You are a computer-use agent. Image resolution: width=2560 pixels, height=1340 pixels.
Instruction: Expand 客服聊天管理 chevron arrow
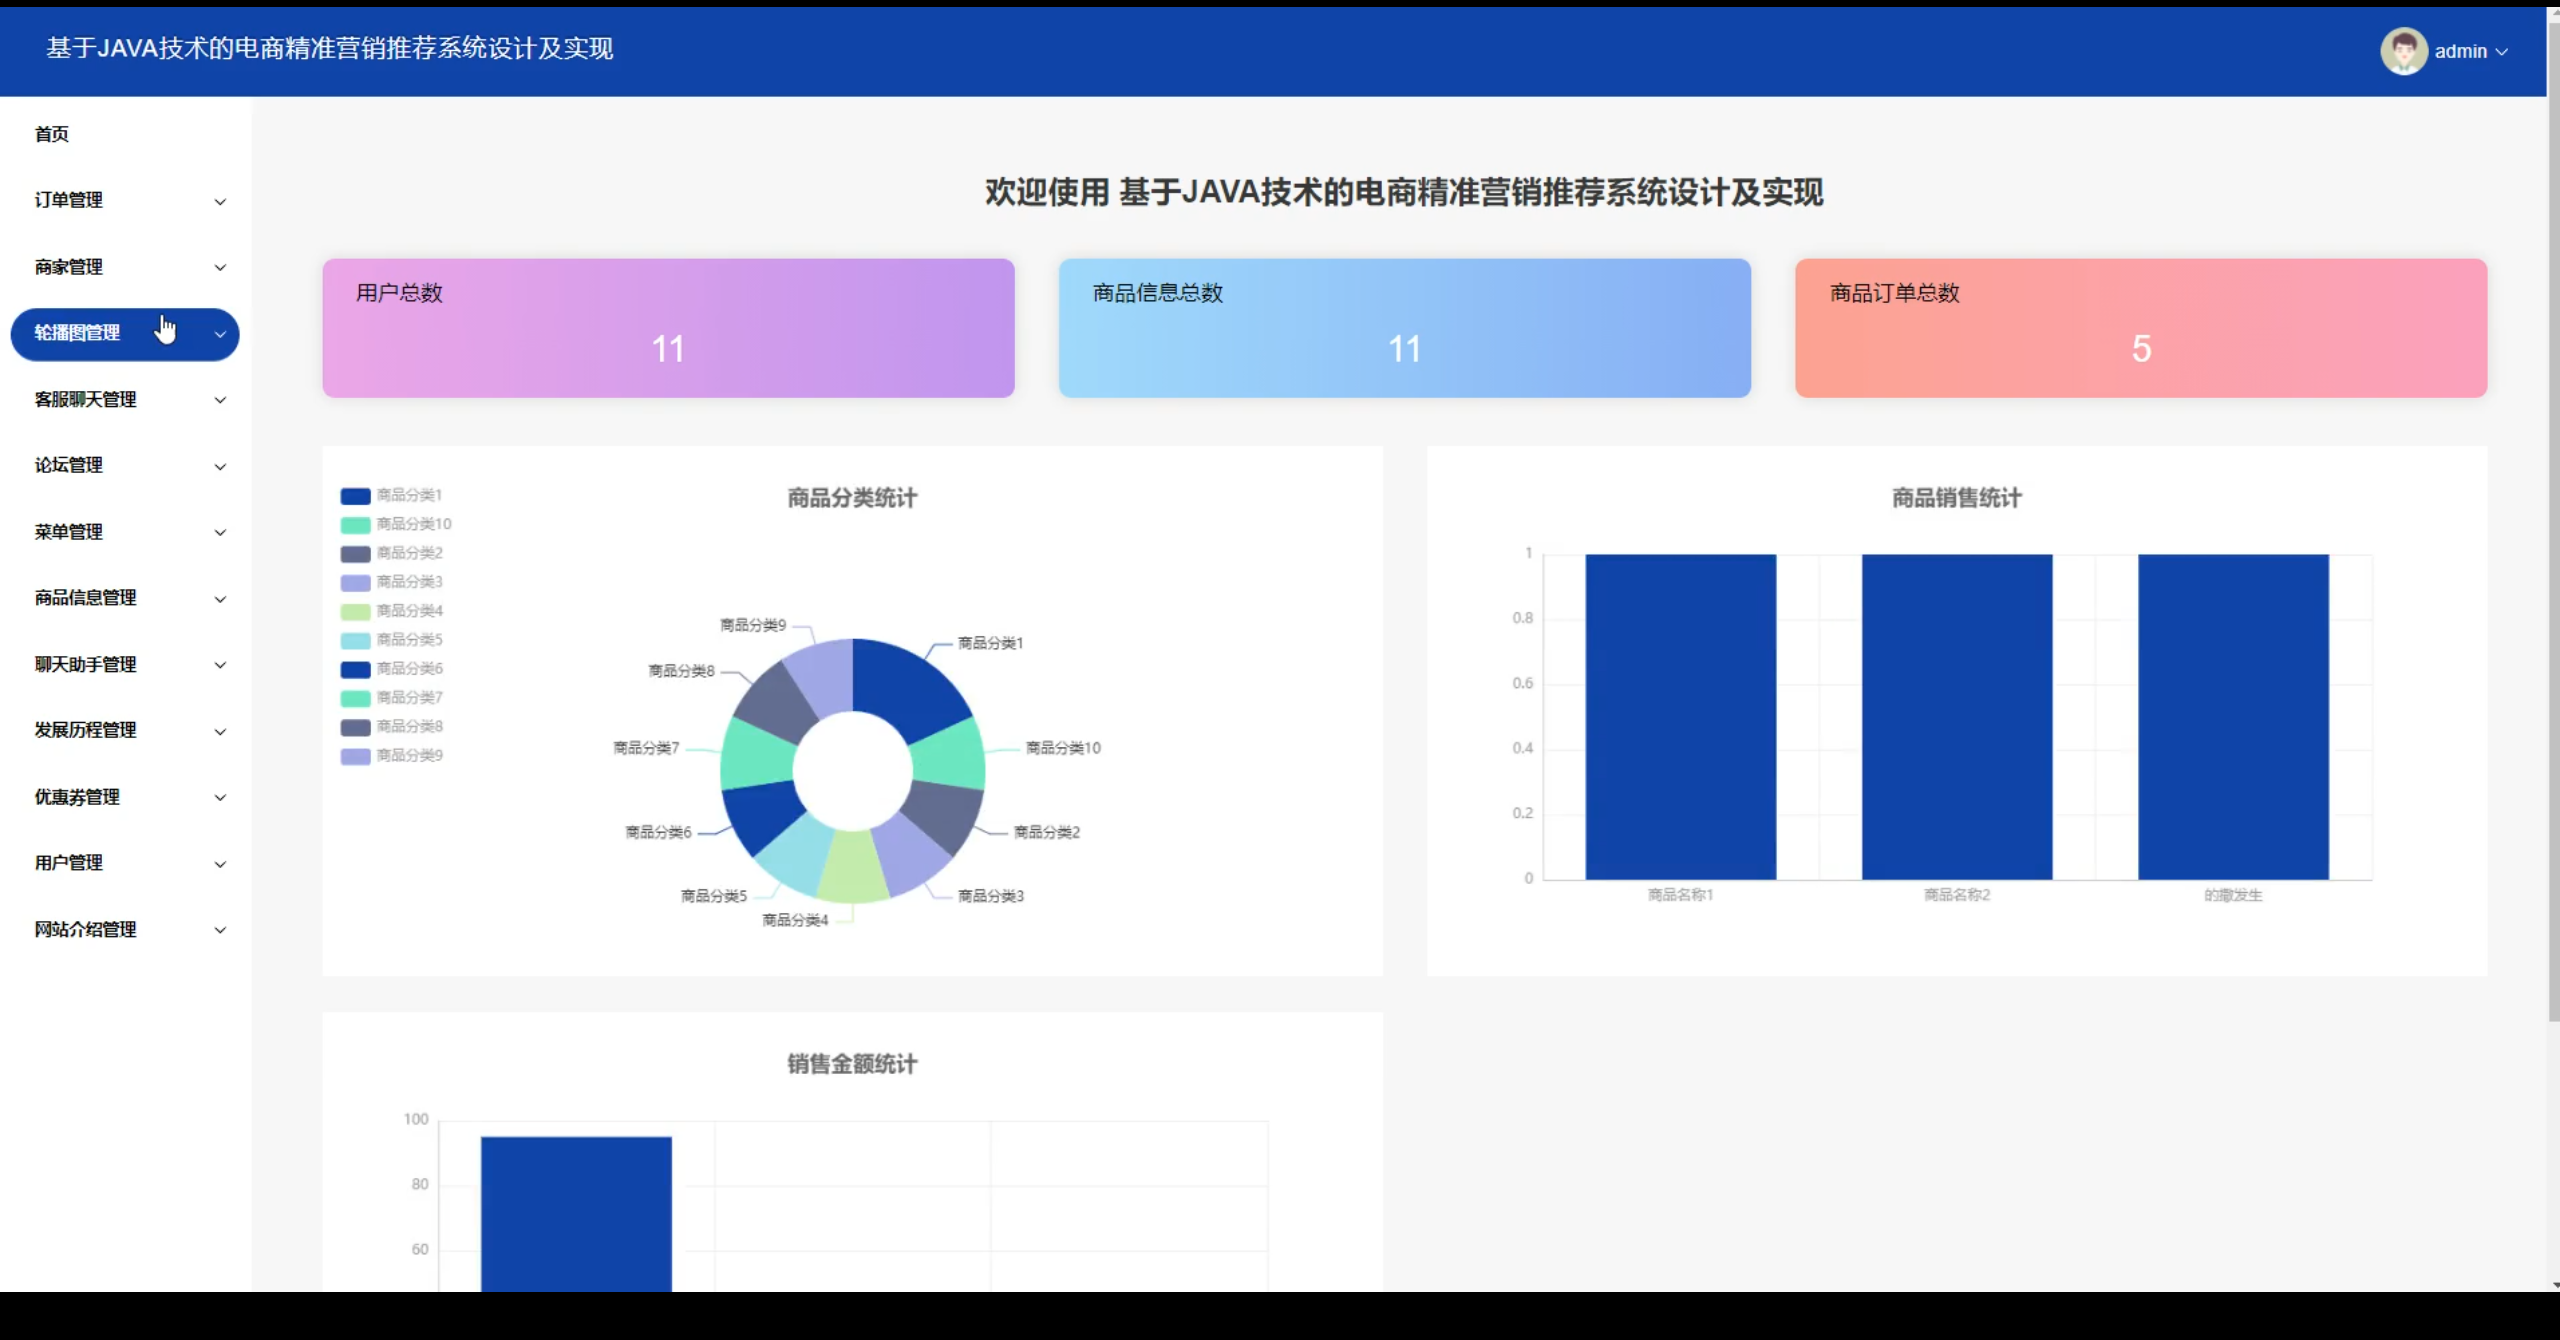pyautogui.click(x=220, y=400)
